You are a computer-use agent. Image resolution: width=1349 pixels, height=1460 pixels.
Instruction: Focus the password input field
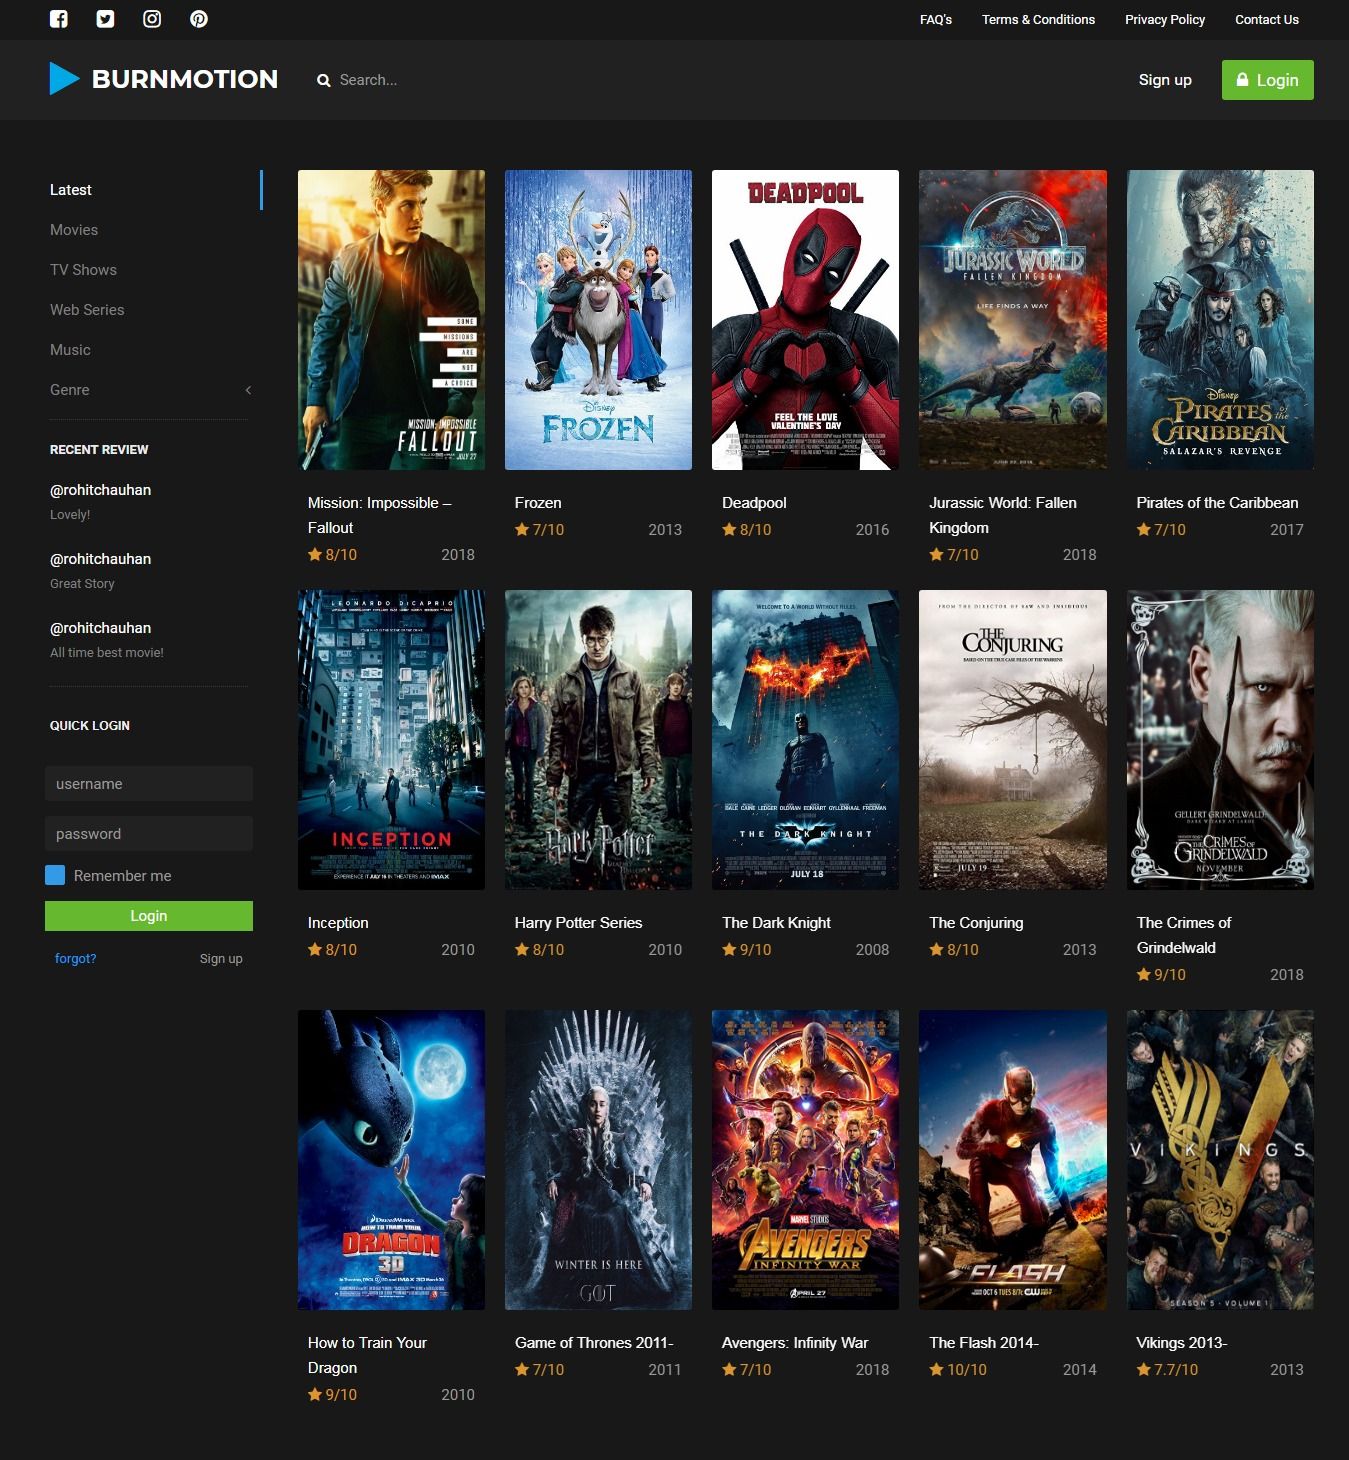pyautogui.click(x=149, y=834)
